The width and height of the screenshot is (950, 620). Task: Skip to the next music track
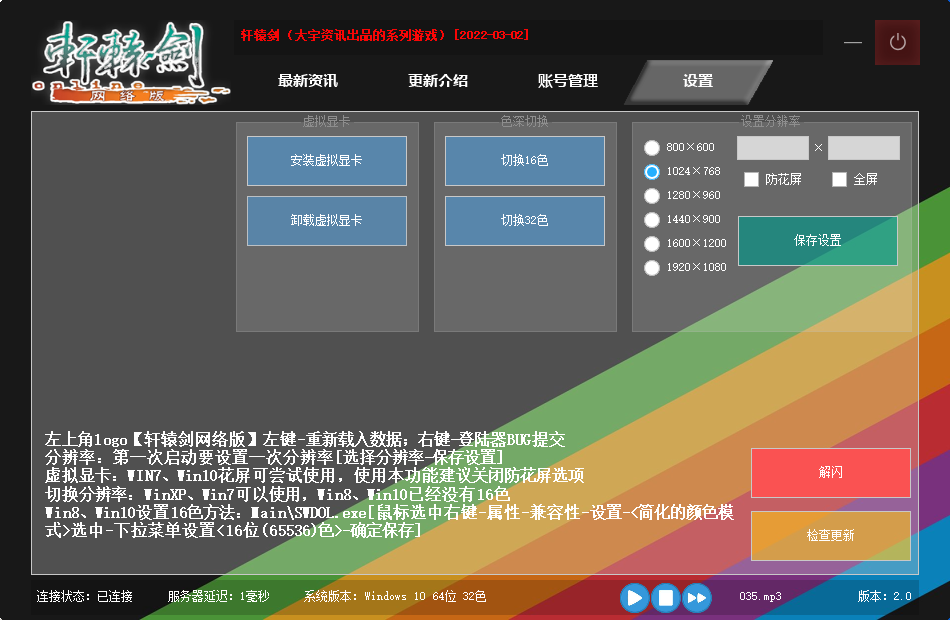(x=696, y=598)
